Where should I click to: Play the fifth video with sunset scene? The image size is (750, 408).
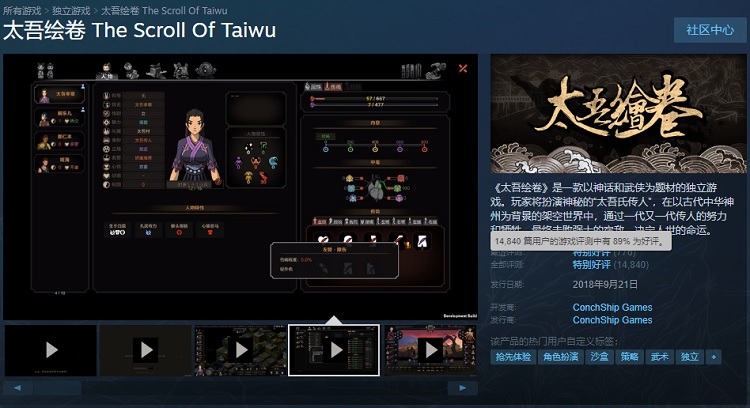click(431, 350)
